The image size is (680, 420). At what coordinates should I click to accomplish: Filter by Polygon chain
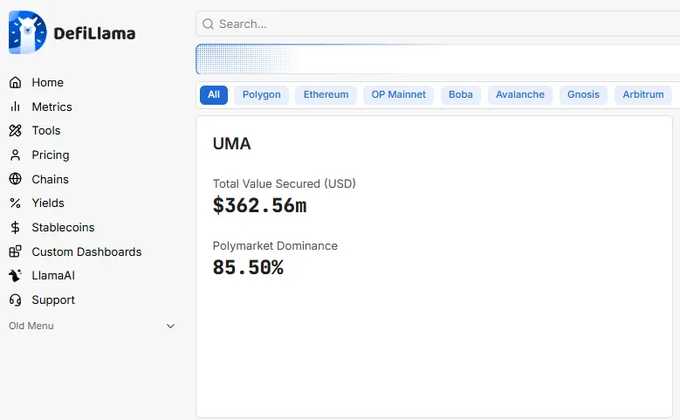pos(262,95)
